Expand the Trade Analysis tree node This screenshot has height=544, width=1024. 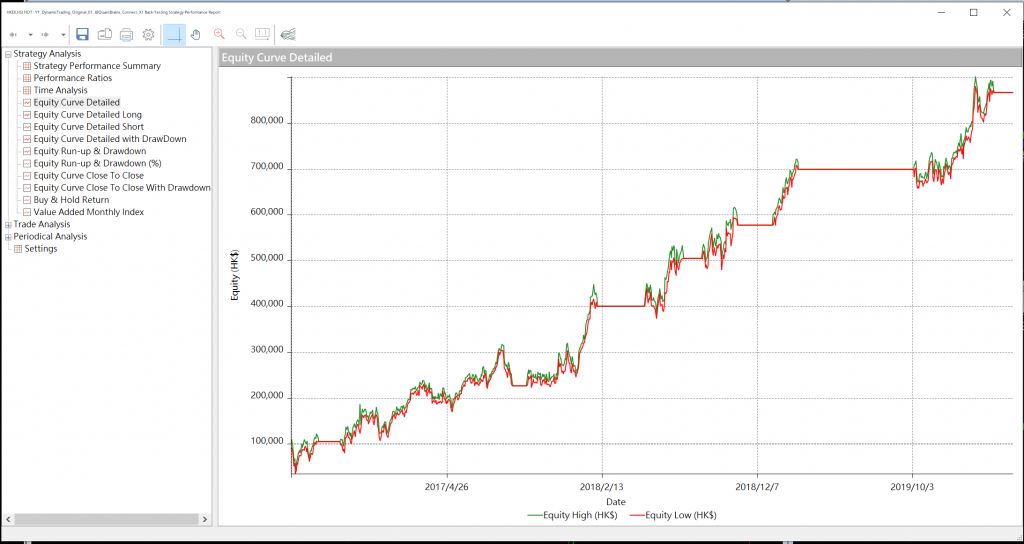click(x=8, y=225)
